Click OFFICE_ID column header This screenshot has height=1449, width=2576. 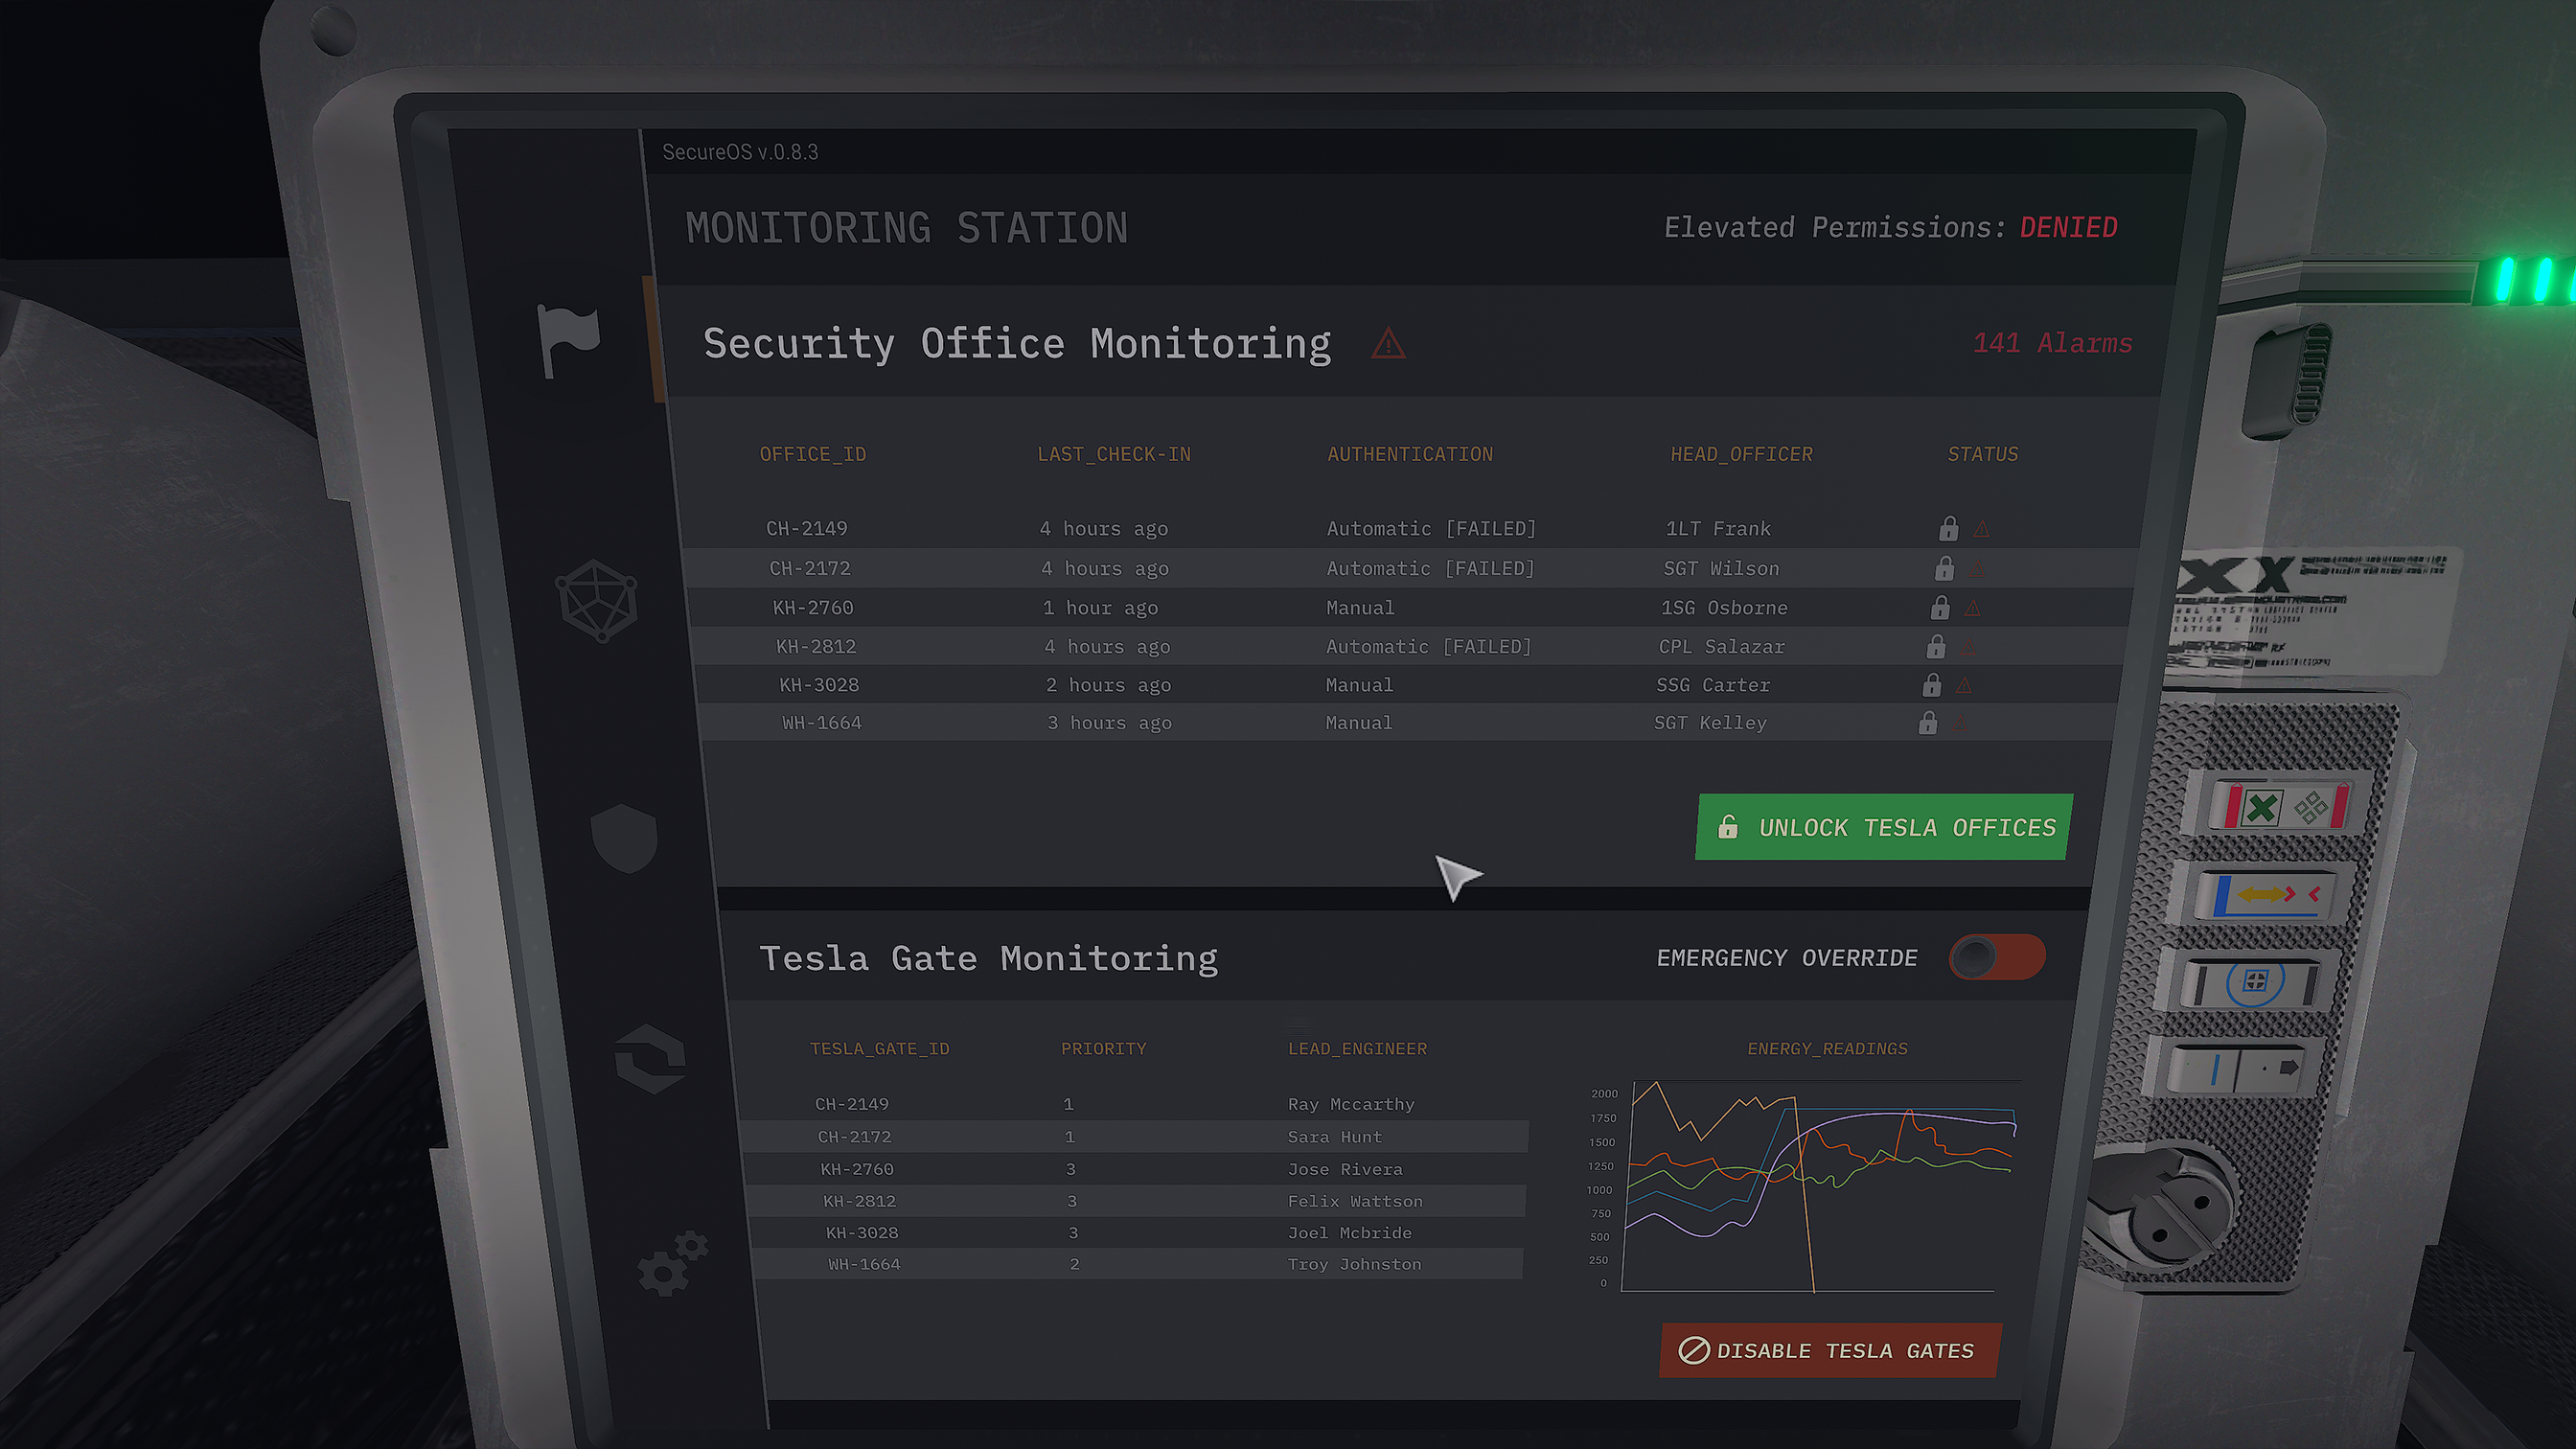813,454
